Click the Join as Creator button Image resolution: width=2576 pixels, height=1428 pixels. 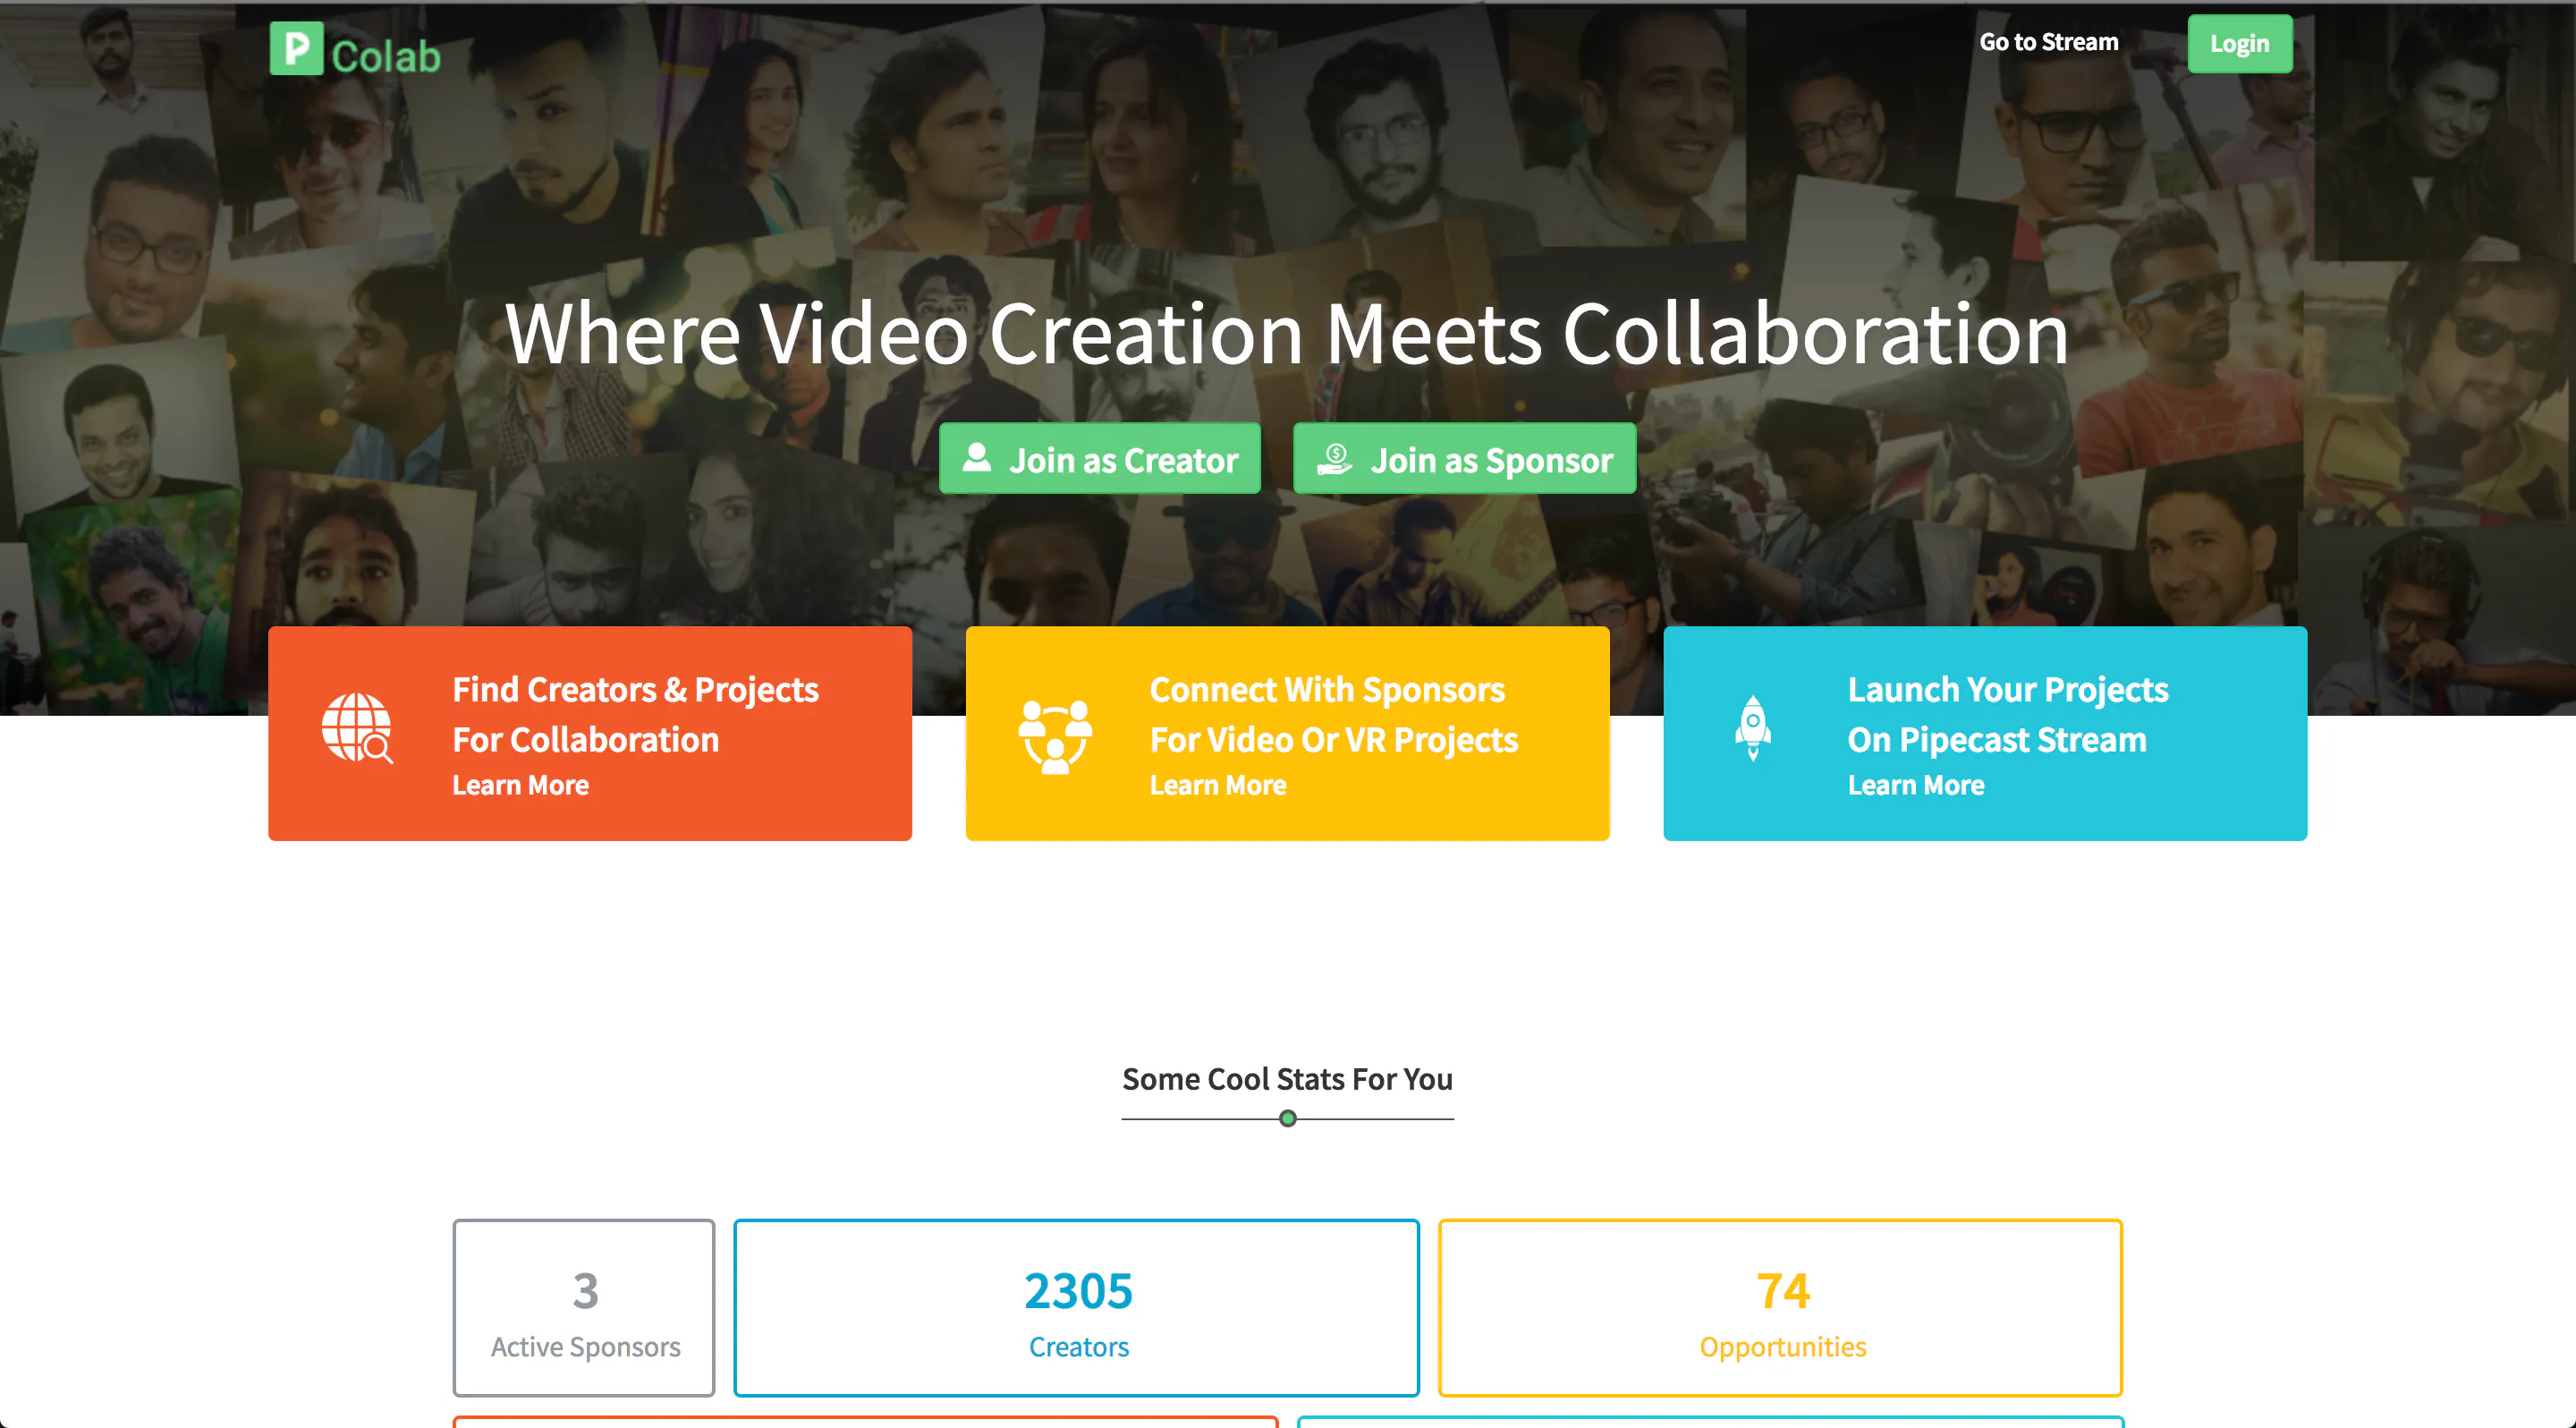click(1099, 459)
